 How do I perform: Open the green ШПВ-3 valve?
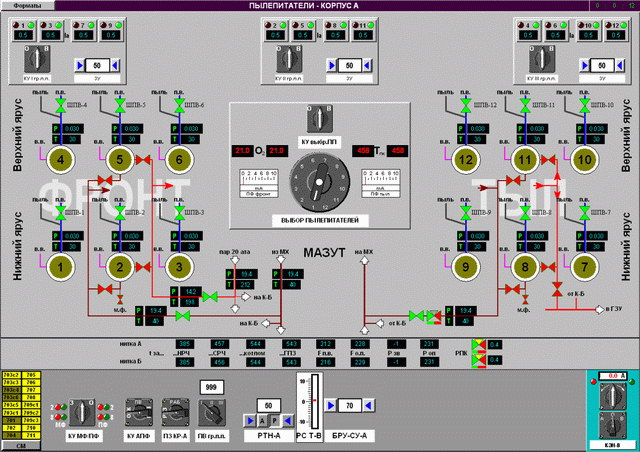(179, 213)
